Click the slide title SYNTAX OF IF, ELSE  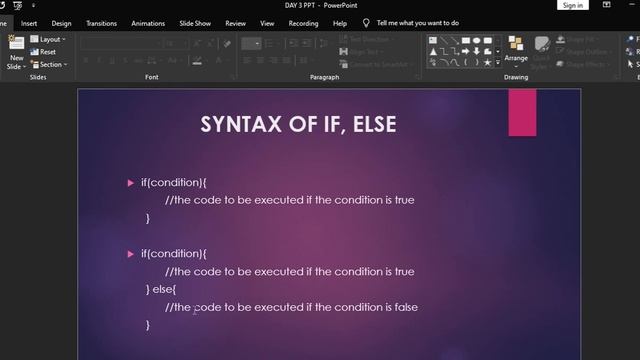(x=298, y=124)
